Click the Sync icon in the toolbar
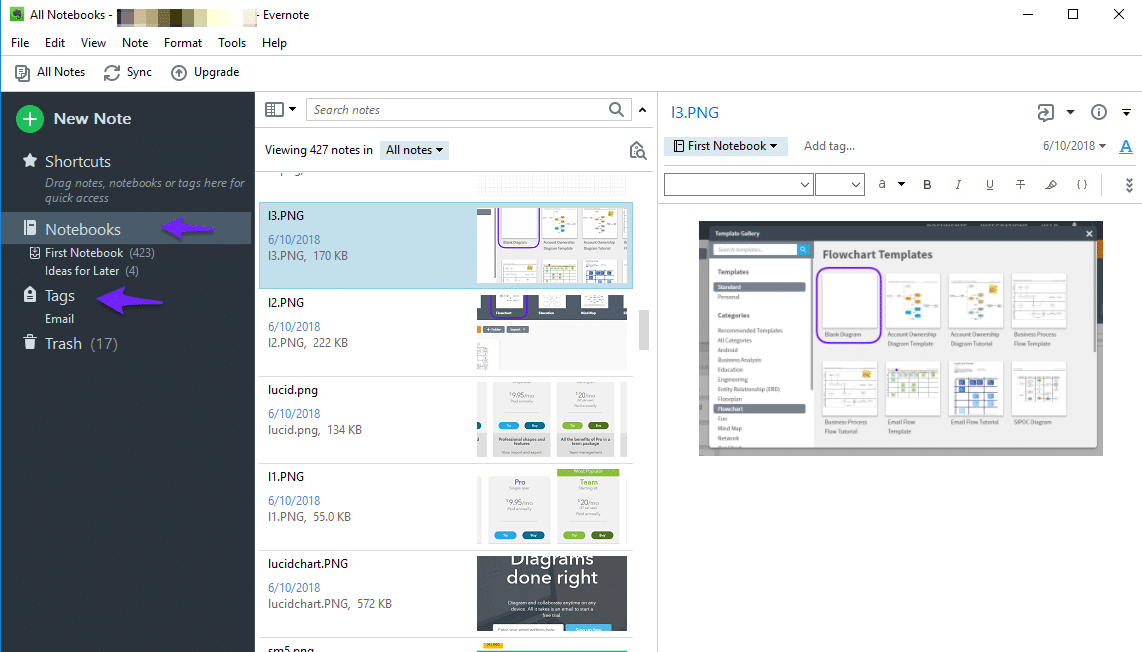This screenshot has height=652, width=1142. [110, 71]
